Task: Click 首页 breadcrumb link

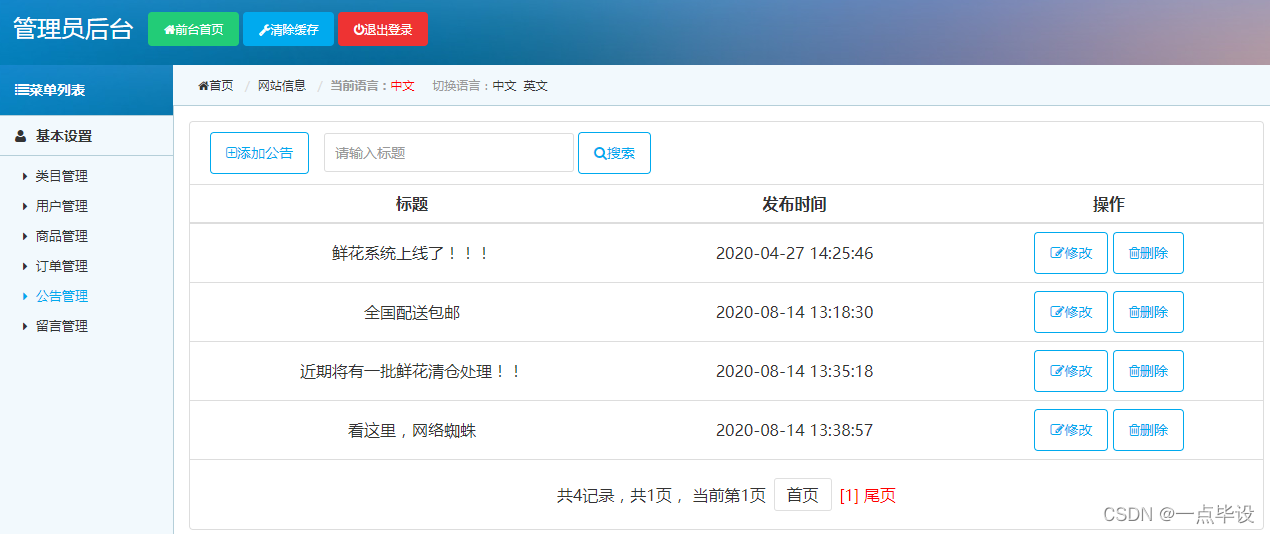Action: point(221,86)
